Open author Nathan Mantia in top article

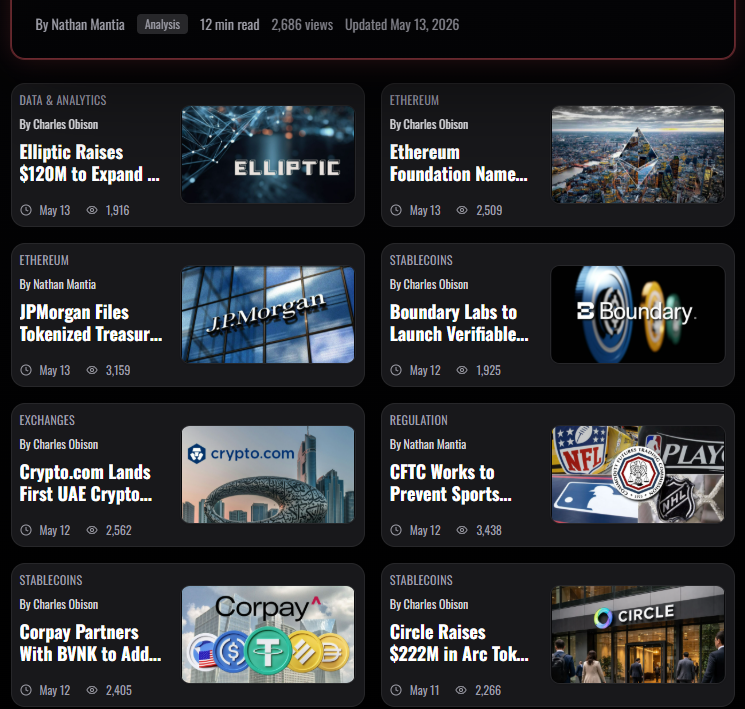pyautogui.click(x=80, y=25)
